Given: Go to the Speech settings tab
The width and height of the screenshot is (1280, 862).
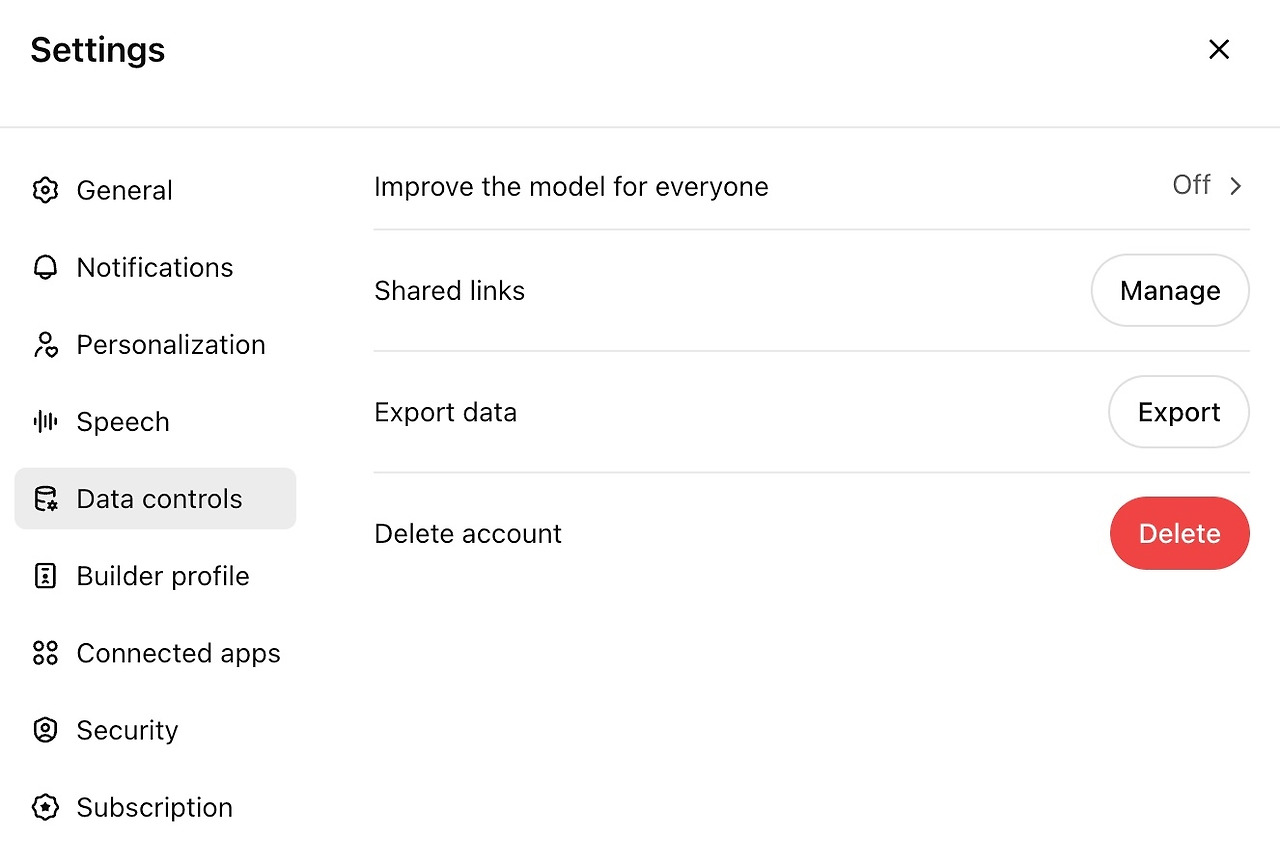Looking at the screenshot, I should pyautogui.click(x=123, y=422).
